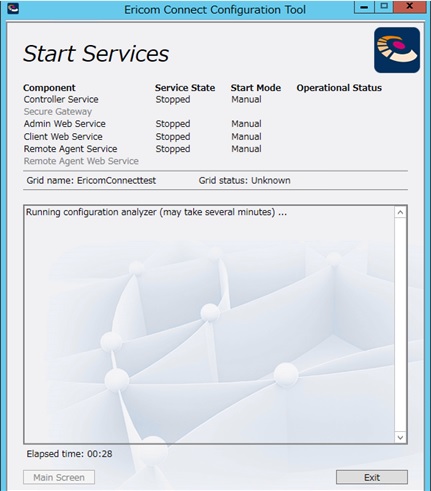The image size is (431, 491).
Task: Click the log scrollbar up arrow
Action: coord(400,212)
